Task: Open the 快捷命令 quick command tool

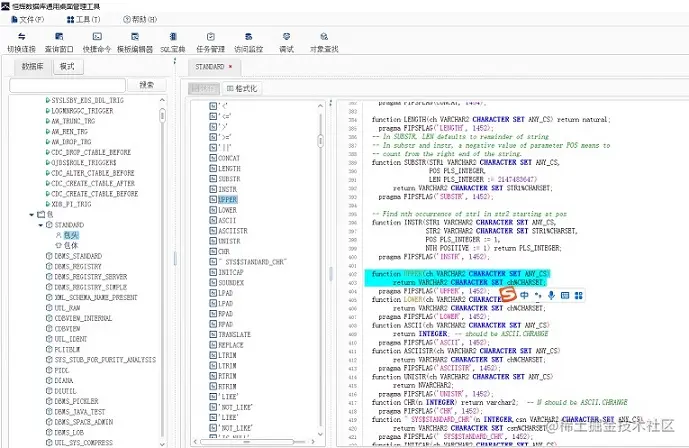Action: point(97,42)
